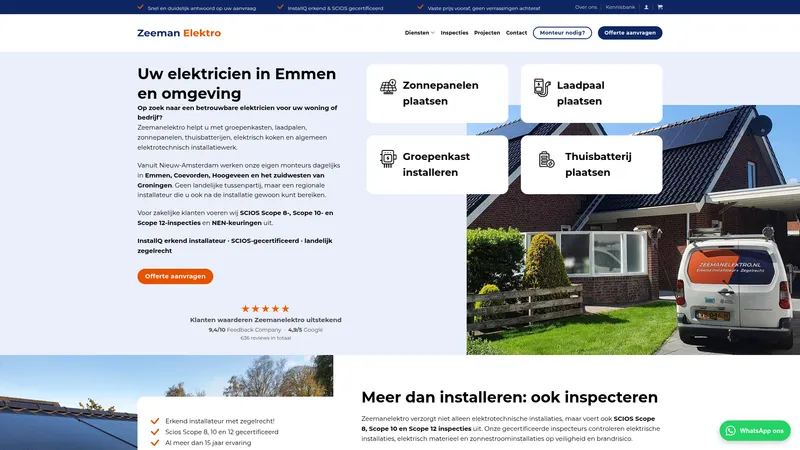Click the fuse box icon
The width and height of the screenshot is (800, 450).
[x=388, y=158]
